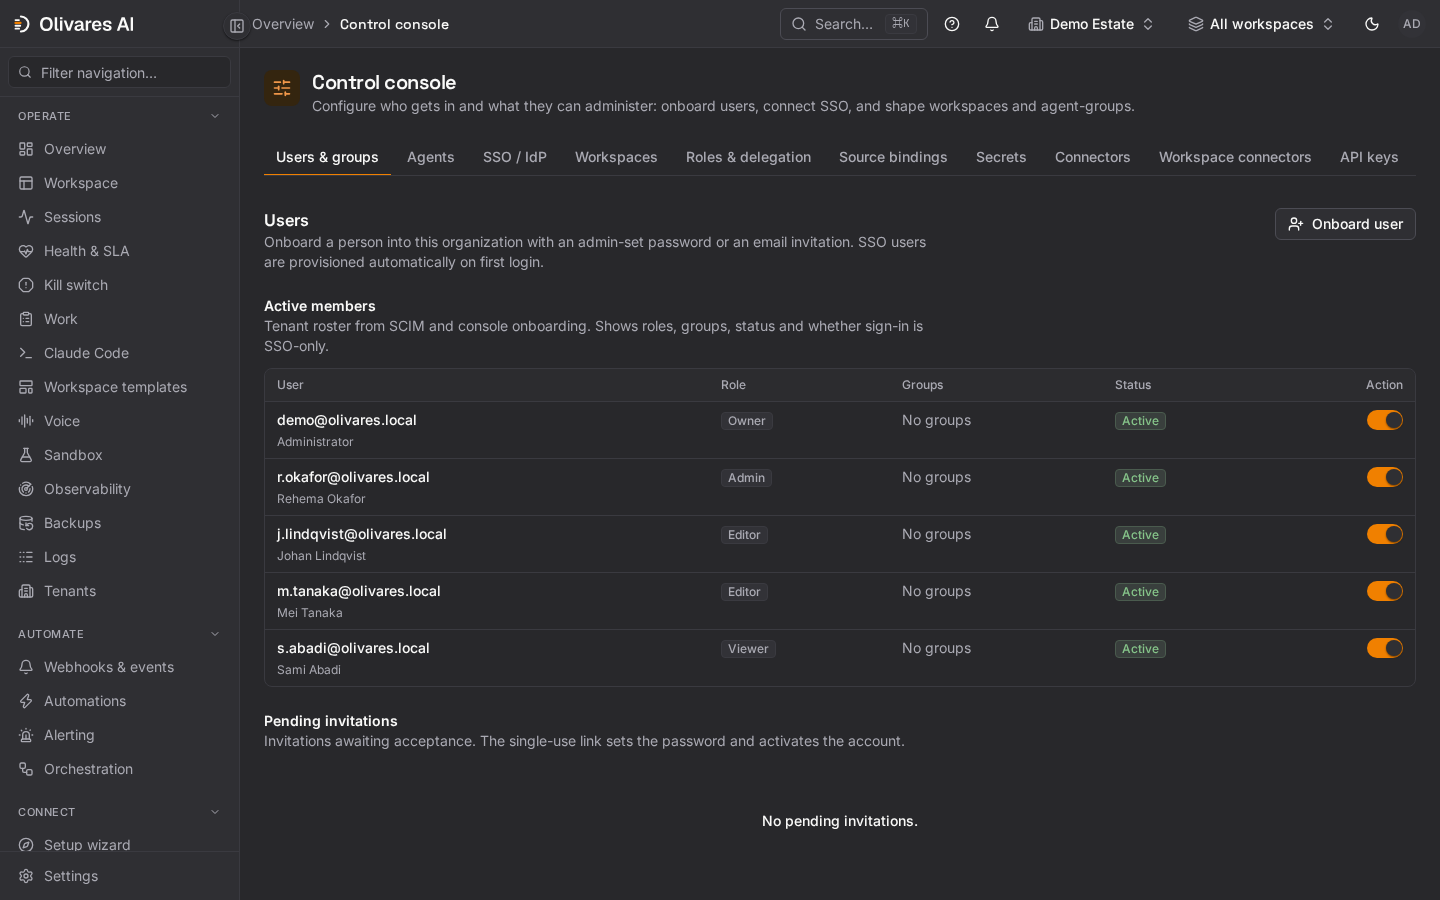Click the Automations lightning icon
Screen dimensions: 1440x900
pyautogui.click(x=26, y=701)
